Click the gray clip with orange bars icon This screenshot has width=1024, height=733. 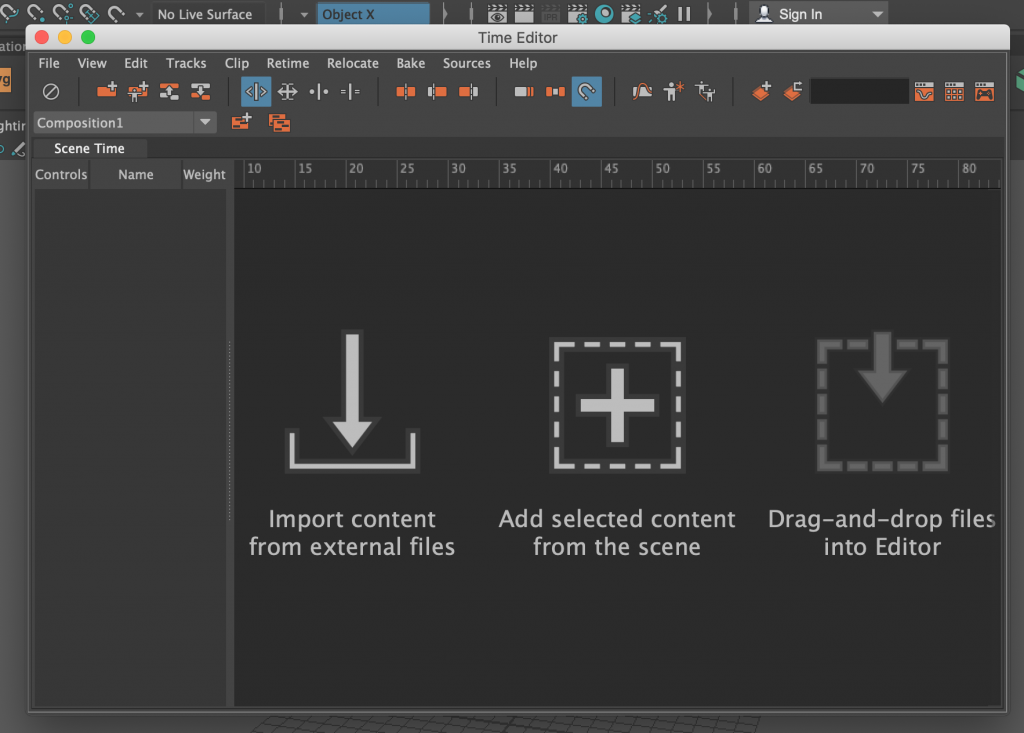[x=524, y=91]
